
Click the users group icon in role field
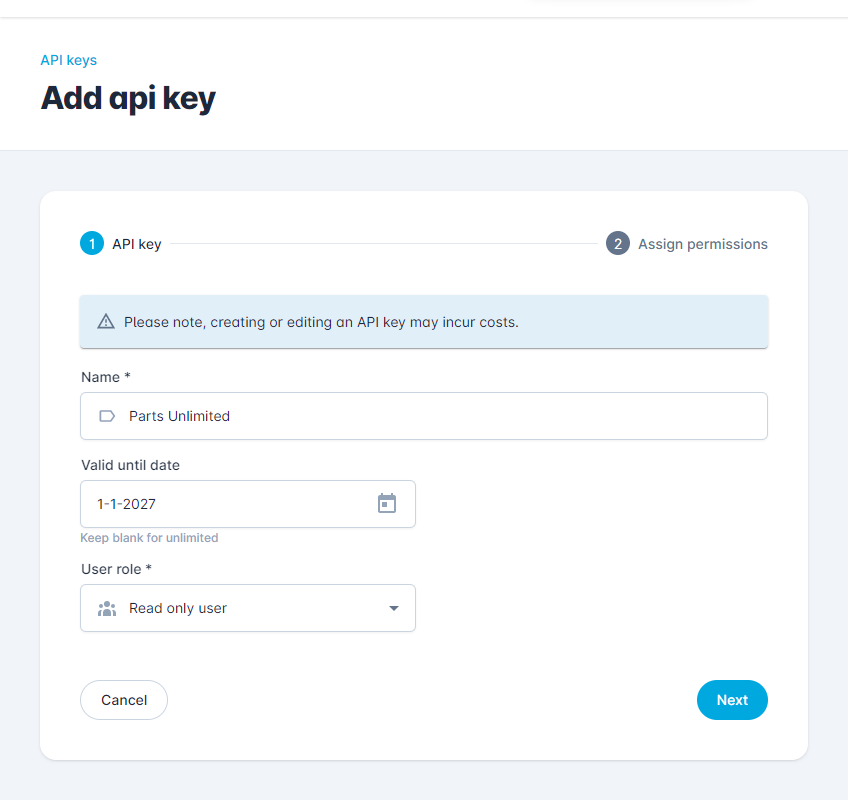tap(107, 609)
